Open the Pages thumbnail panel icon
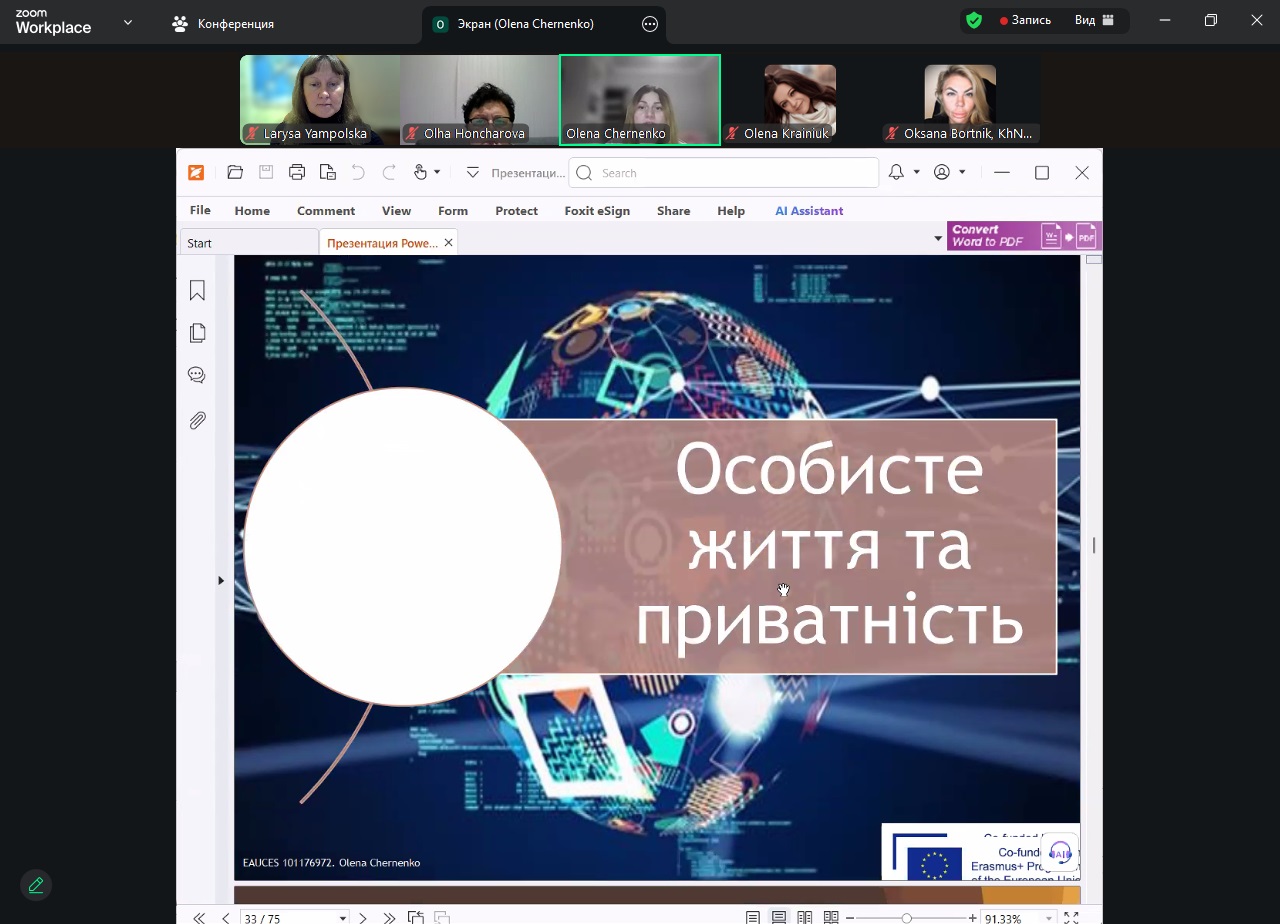The image size is (1280, 924). [x=197, y=333]
